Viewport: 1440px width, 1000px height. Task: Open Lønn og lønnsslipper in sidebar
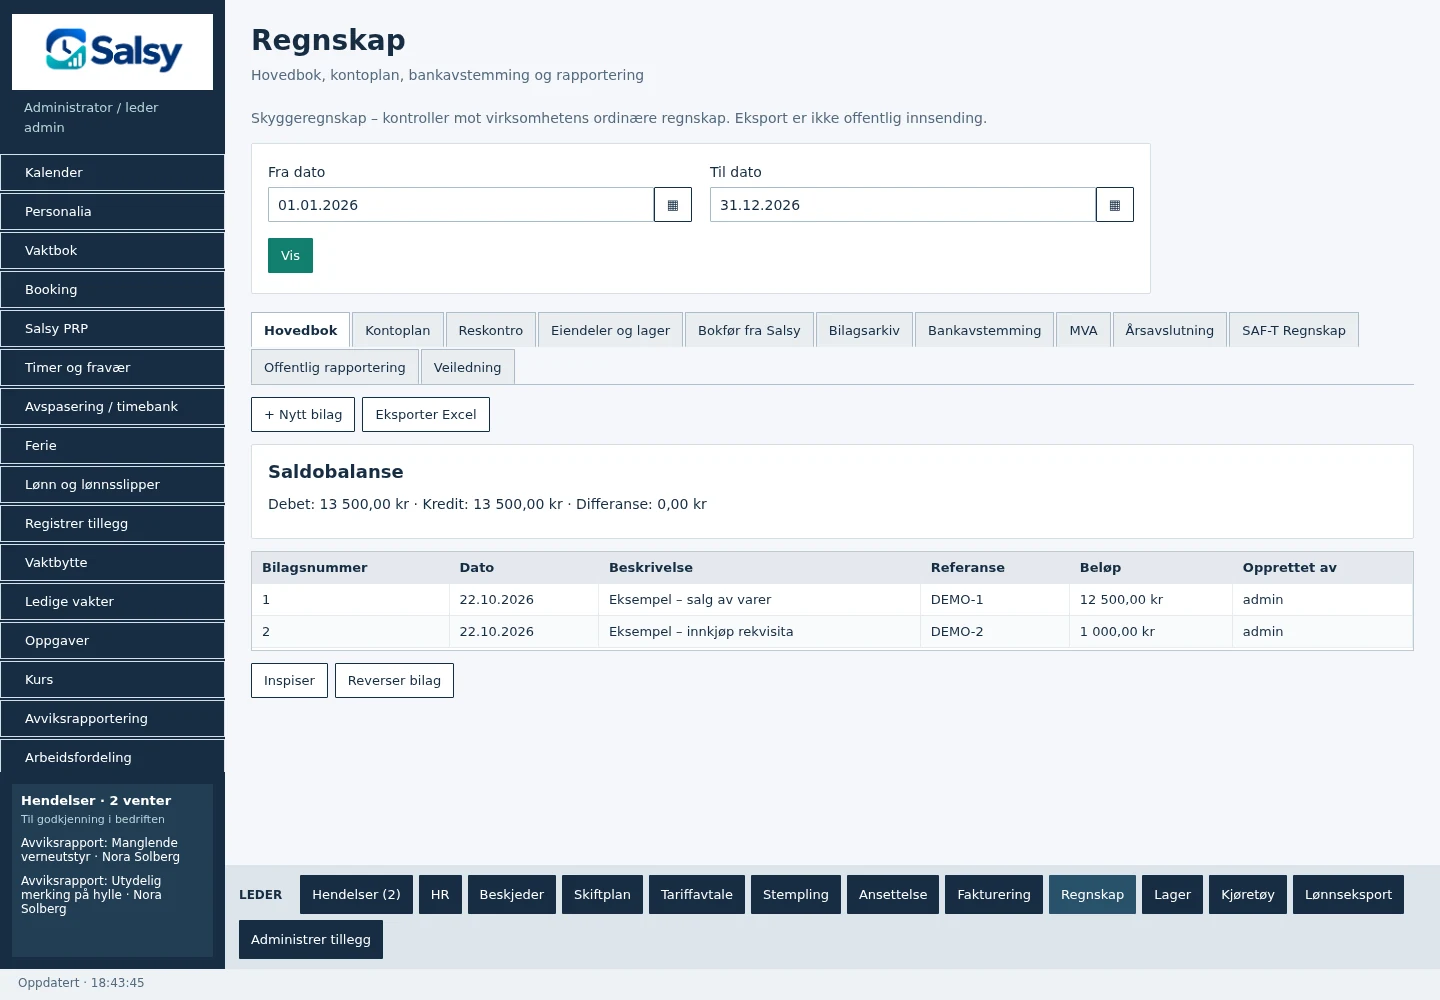click(x=112, y=484)
